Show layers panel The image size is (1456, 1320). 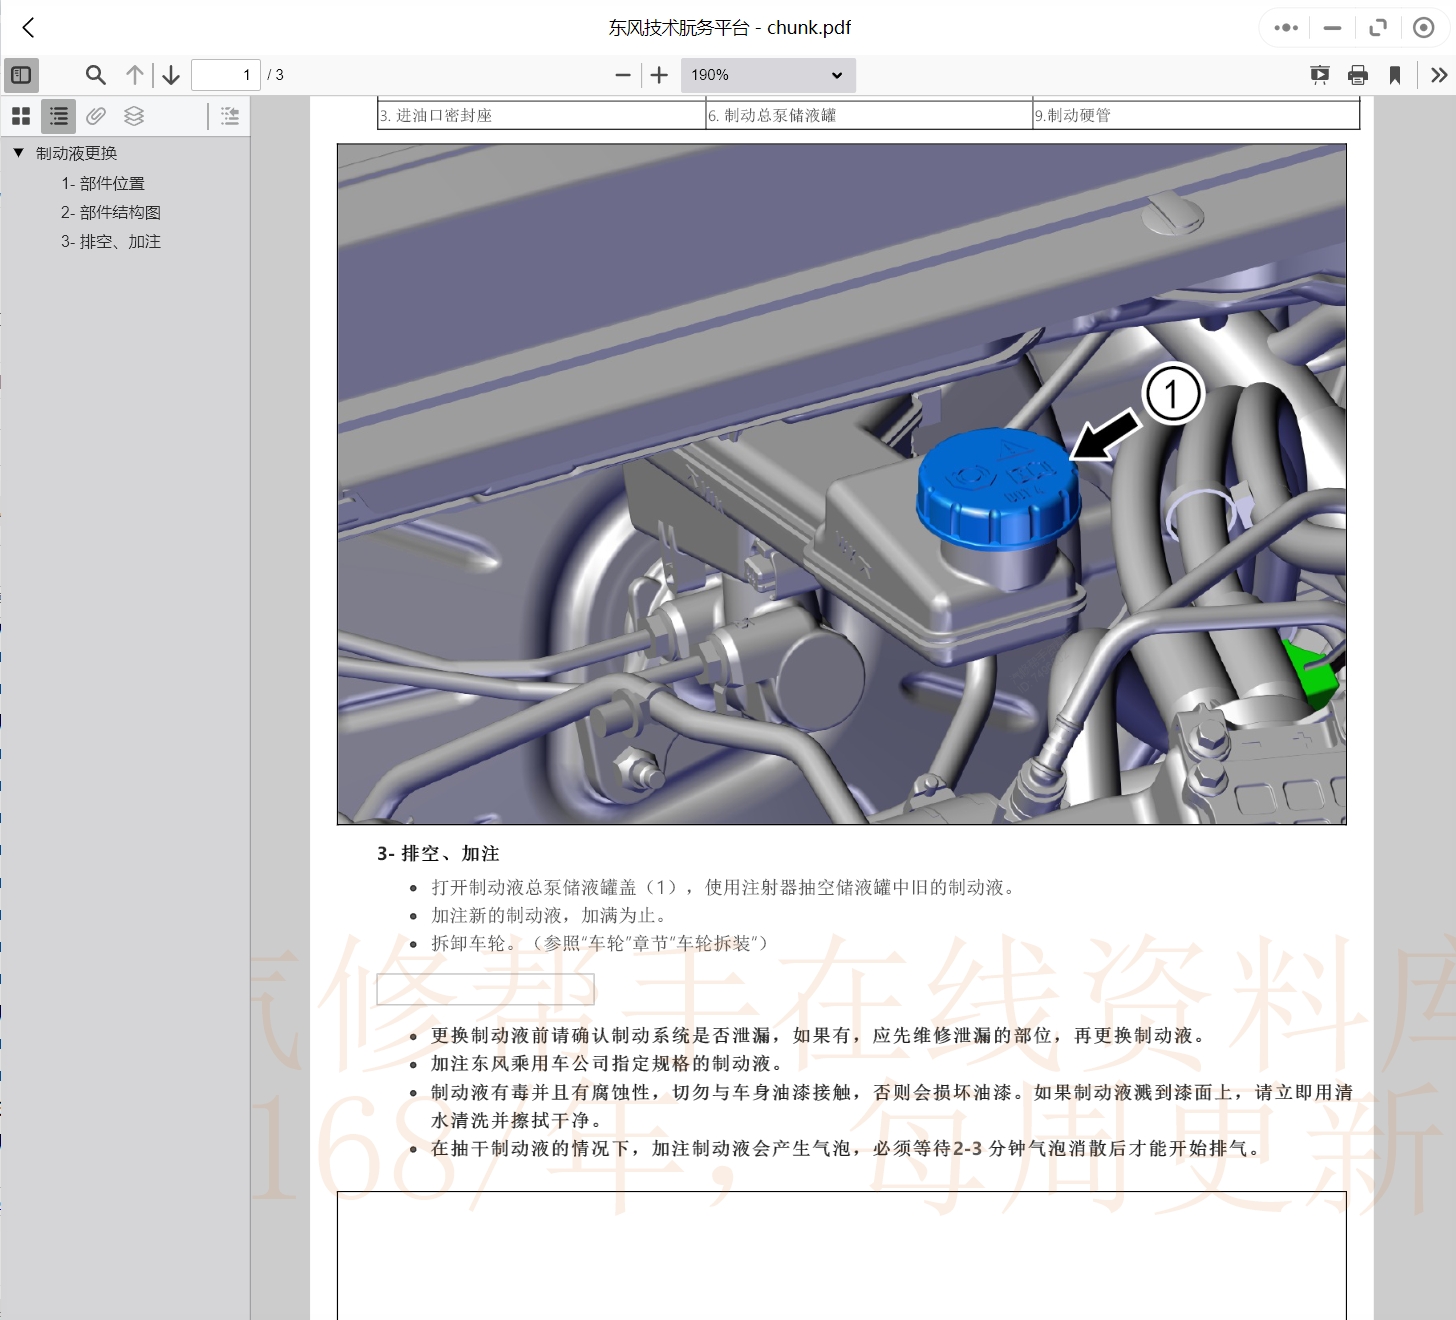(x=134, y=116)
